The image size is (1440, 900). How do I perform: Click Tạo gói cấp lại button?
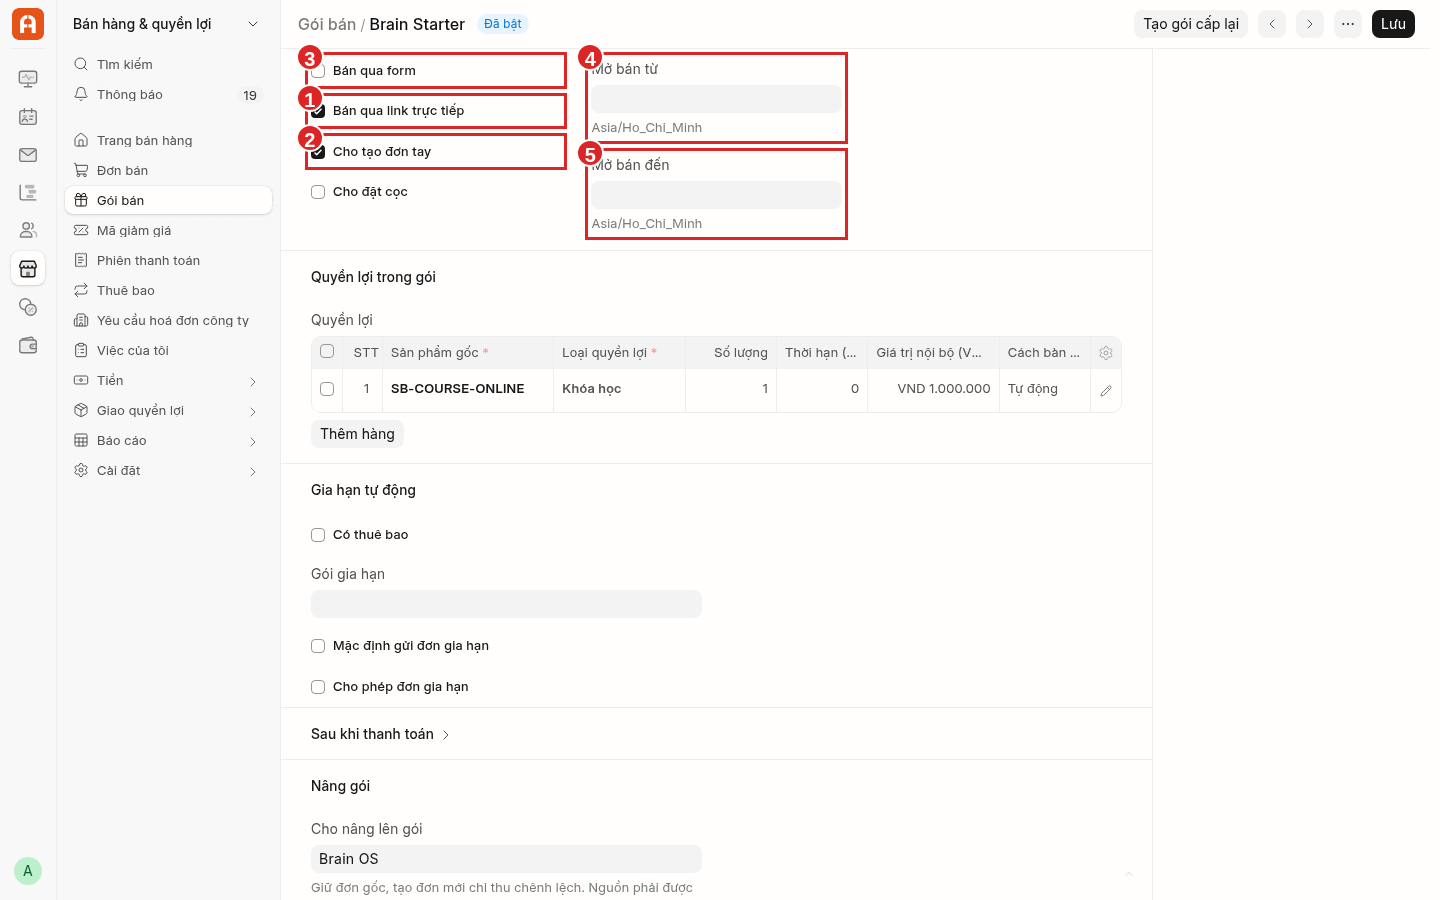pos(1191,24)
